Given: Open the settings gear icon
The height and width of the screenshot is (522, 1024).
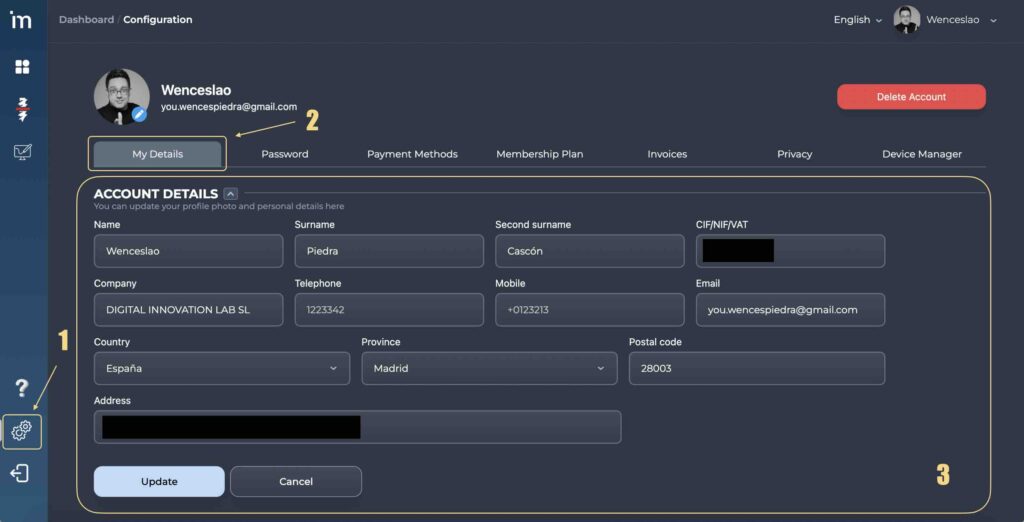Looking at the screenshot, I should click(22, 431).
